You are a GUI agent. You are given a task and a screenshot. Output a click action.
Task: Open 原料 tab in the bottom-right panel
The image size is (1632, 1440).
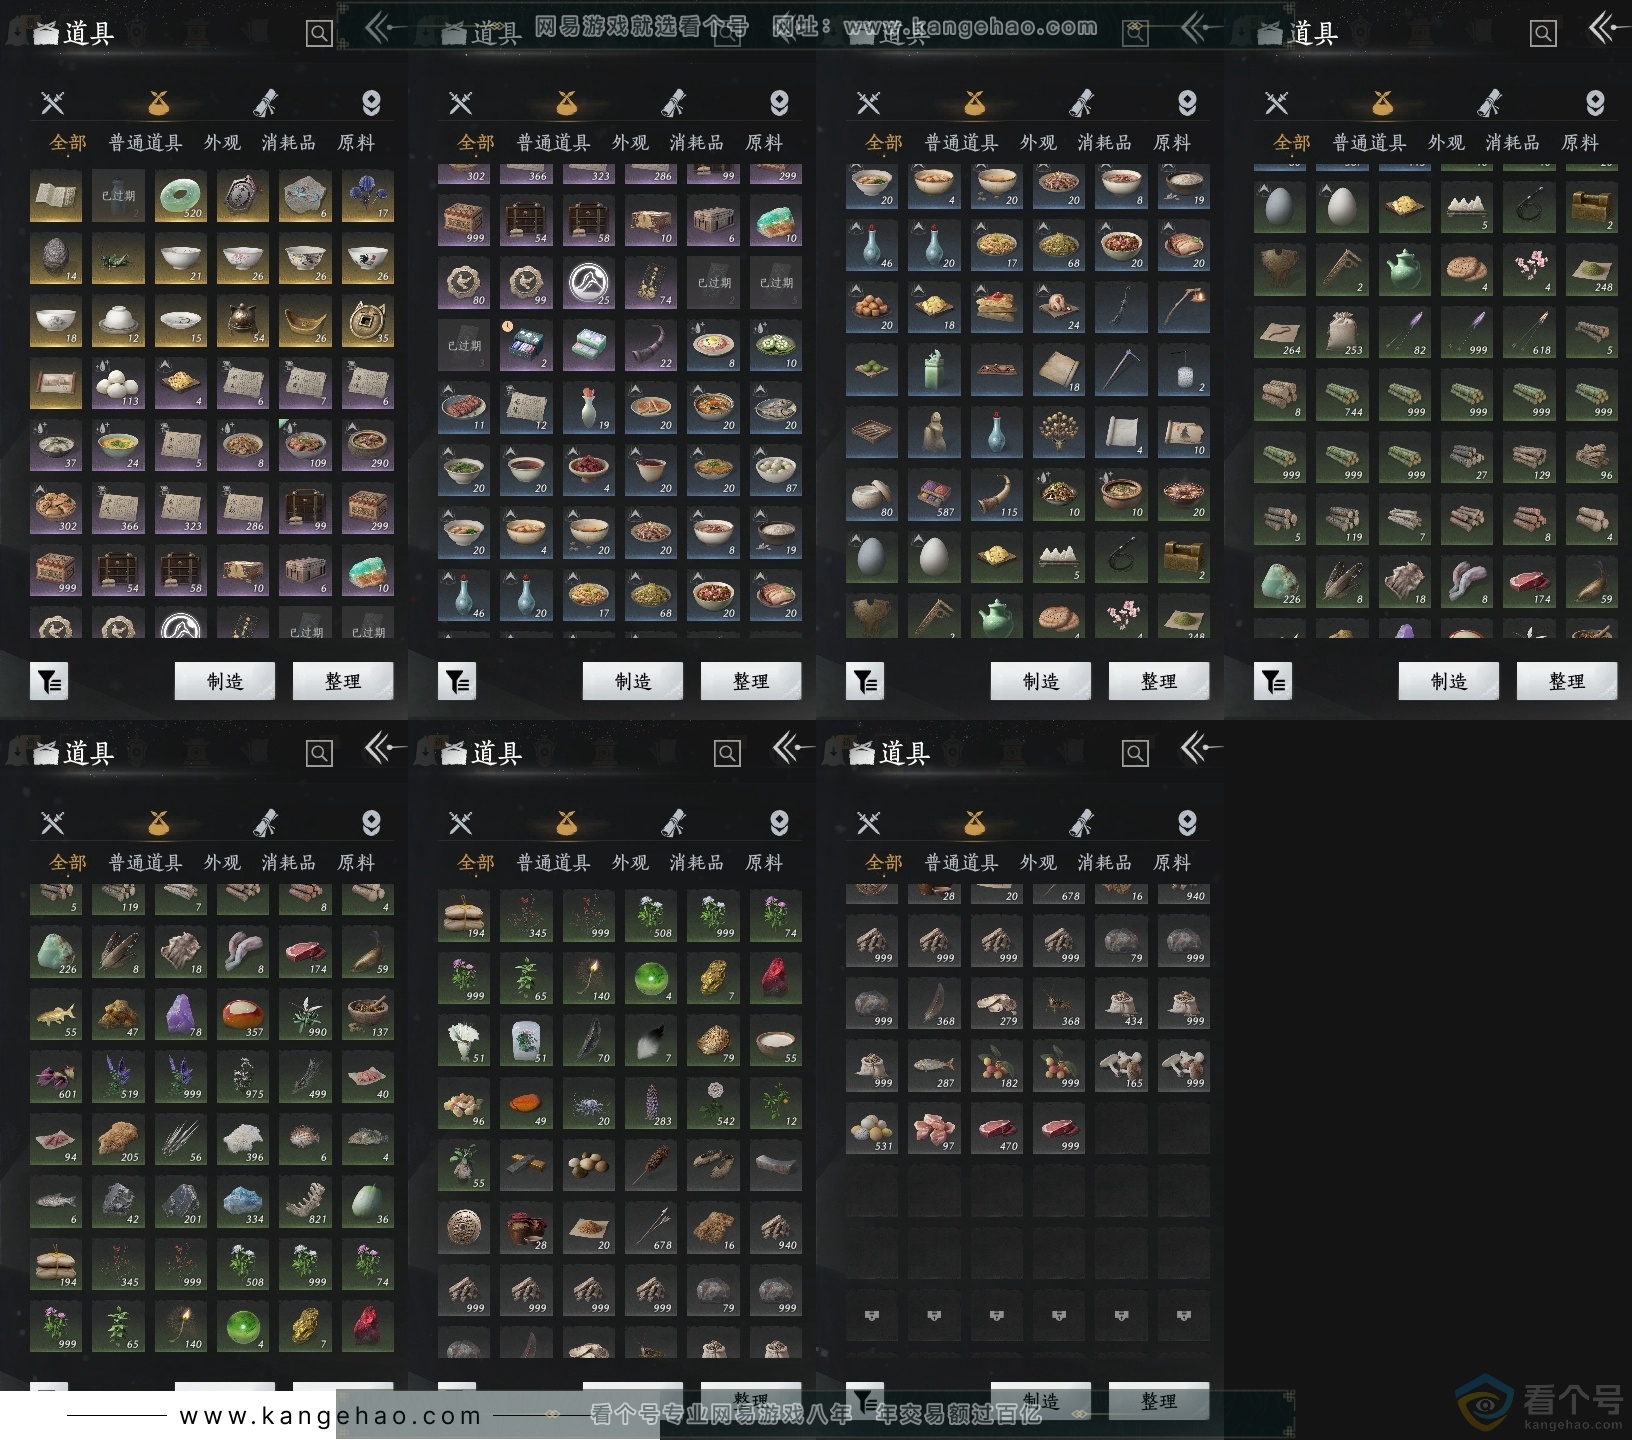click(1172, 862)
